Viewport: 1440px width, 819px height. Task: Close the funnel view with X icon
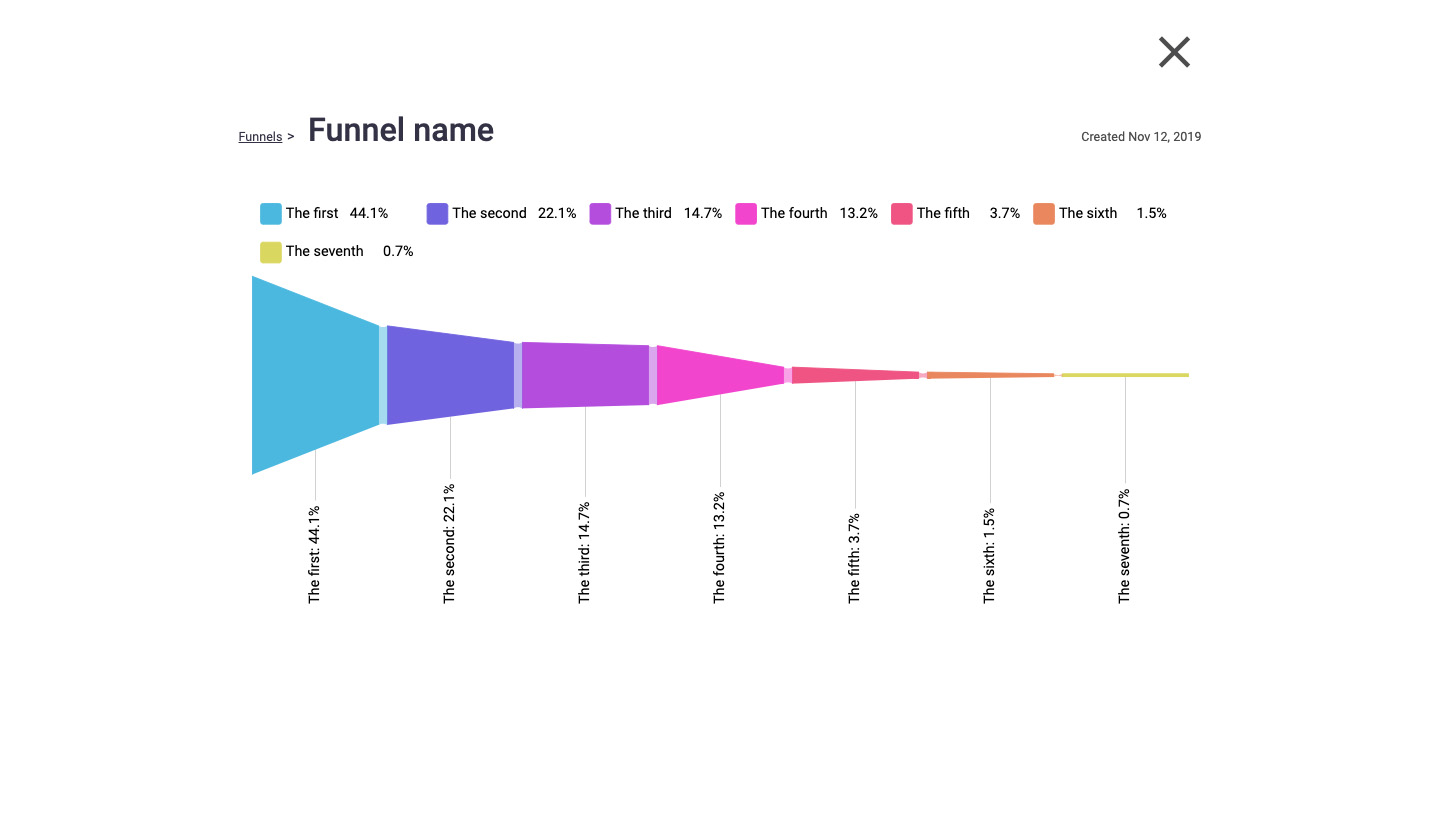pyautogui.click(x=1174, y=52)
